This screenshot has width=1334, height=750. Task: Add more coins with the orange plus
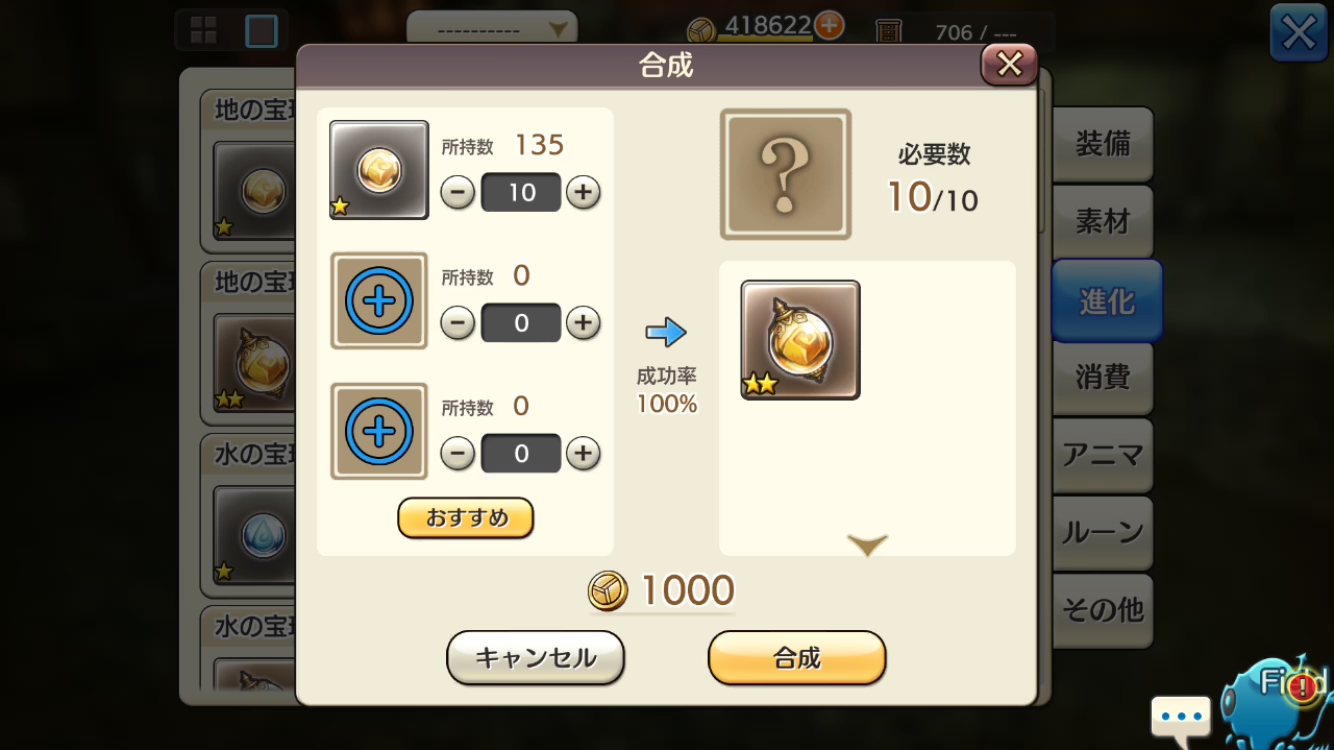coord(829,24)
